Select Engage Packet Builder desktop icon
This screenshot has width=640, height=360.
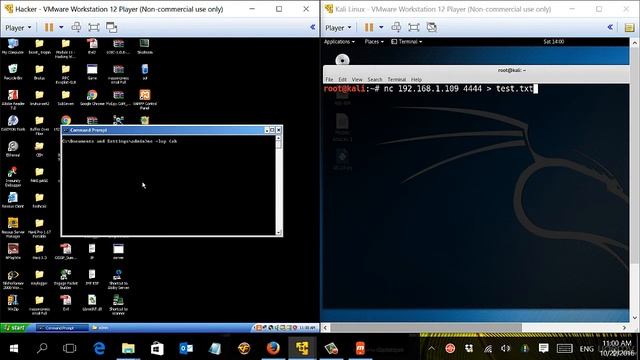click(x=65, y=279)
